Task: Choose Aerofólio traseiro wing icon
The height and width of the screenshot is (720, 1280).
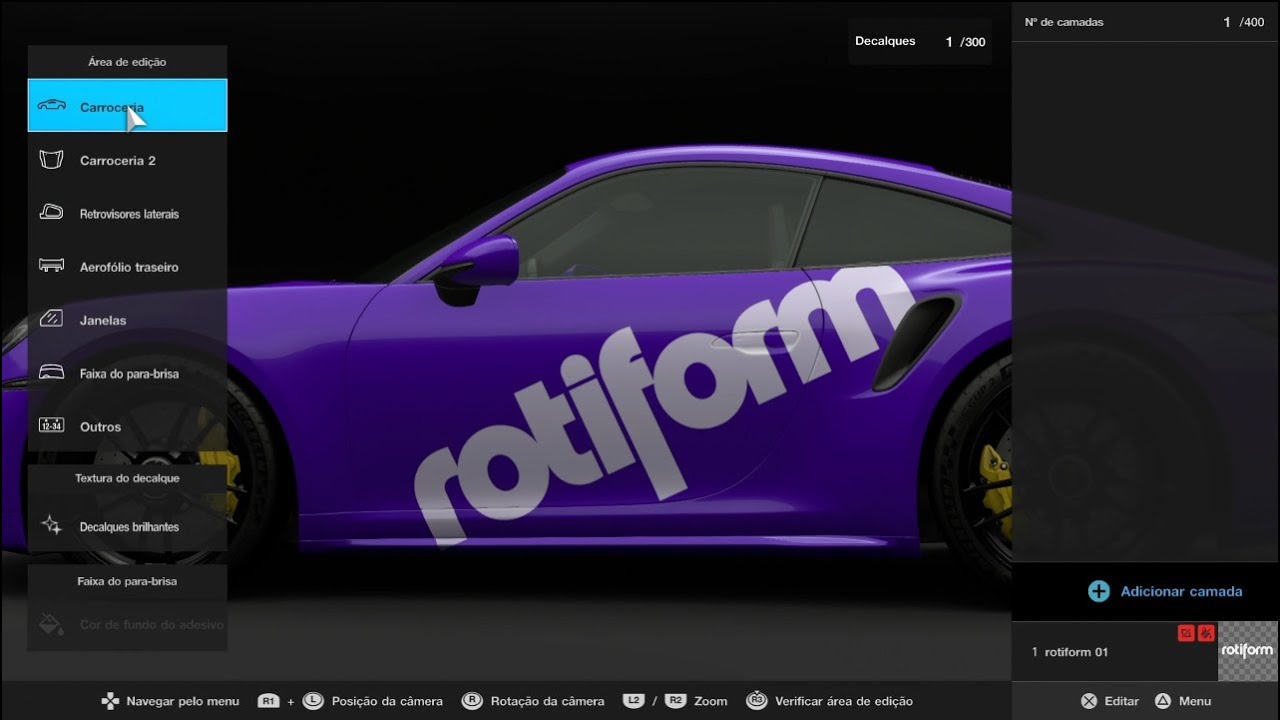Action: tap(51, 266)
